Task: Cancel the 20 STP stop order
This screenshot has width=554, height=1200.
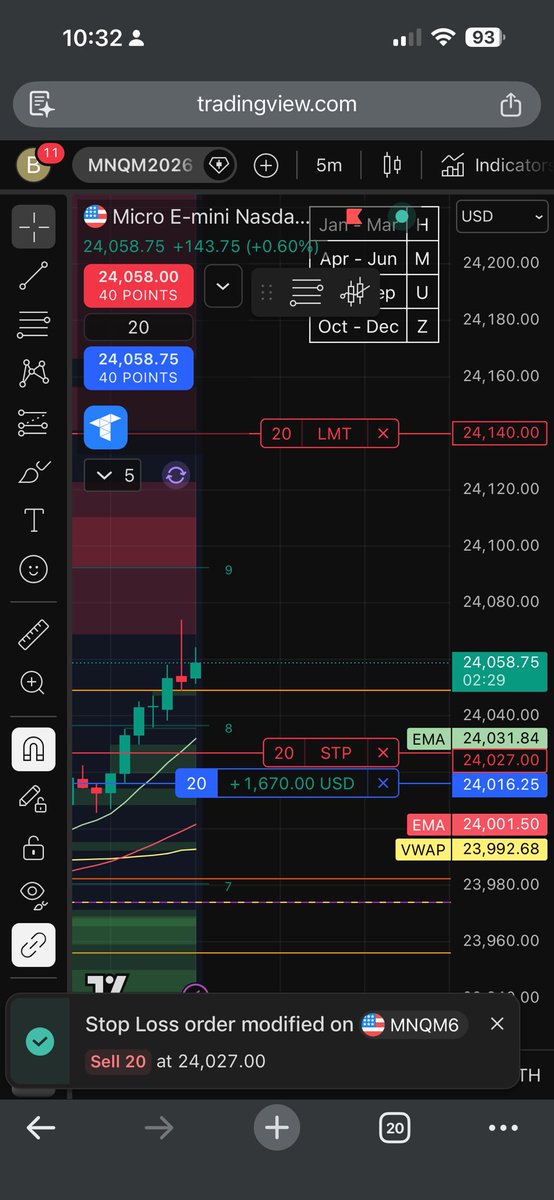Action: tap(383, 753)
